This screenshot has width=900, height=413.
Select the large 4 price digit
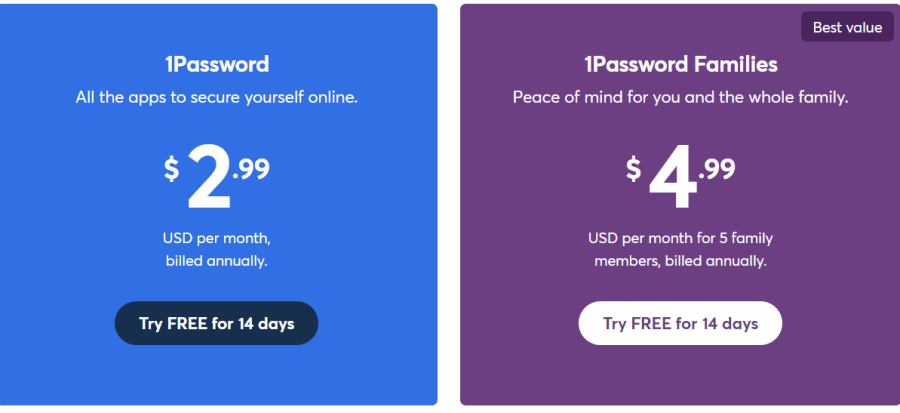point(672,177)
